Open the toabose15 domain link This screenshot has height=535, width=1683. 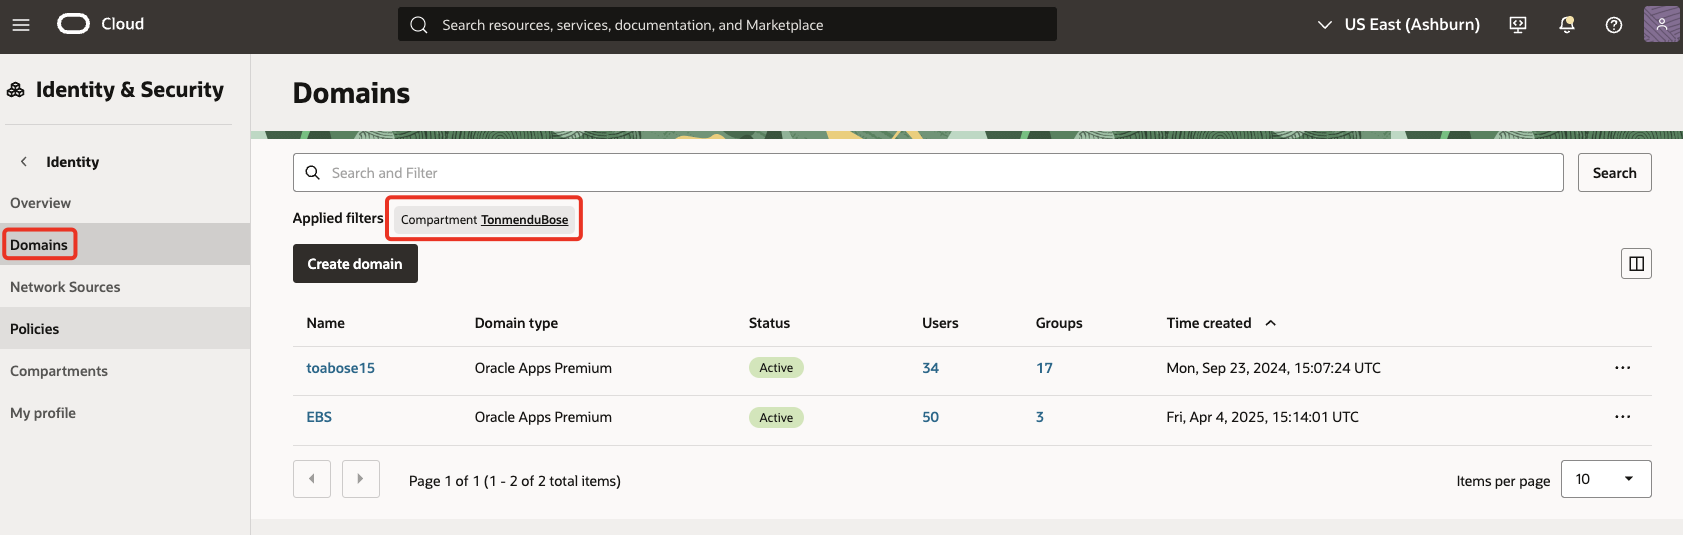(340, 368)
